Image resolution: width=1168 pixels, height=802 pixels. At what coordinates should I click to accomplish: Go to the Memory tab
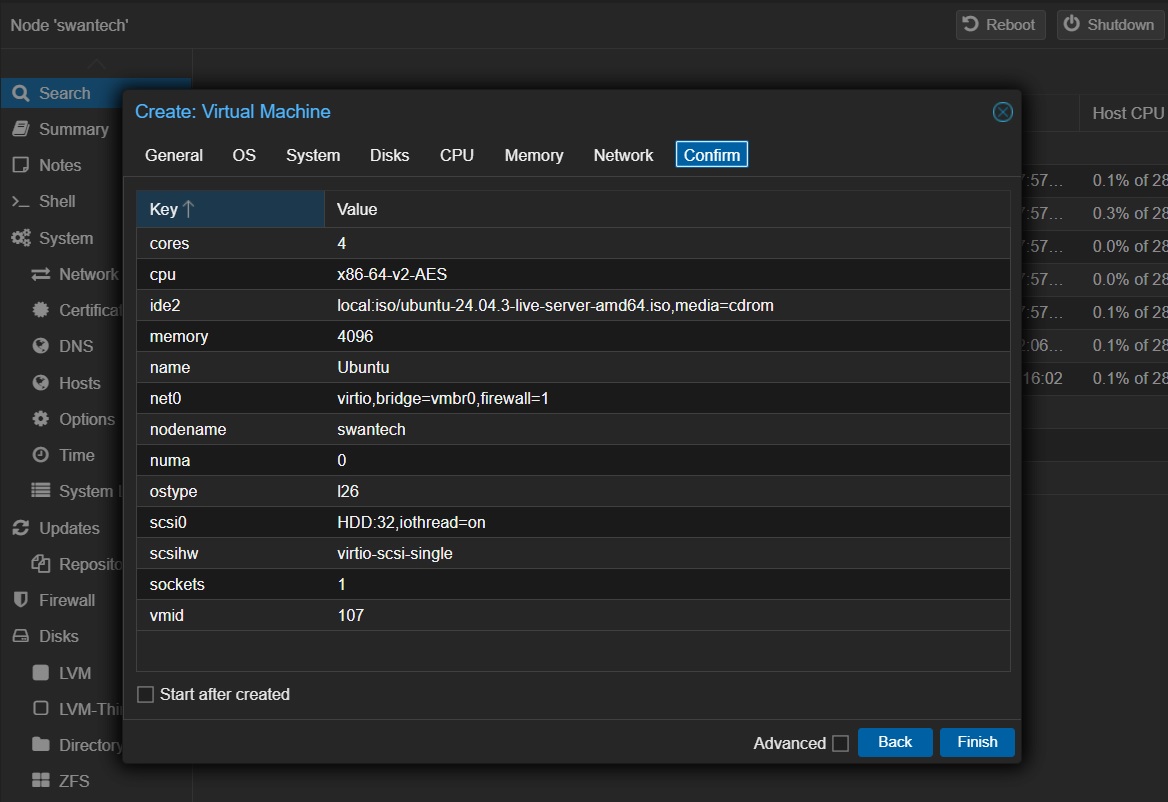pos(534,155)
